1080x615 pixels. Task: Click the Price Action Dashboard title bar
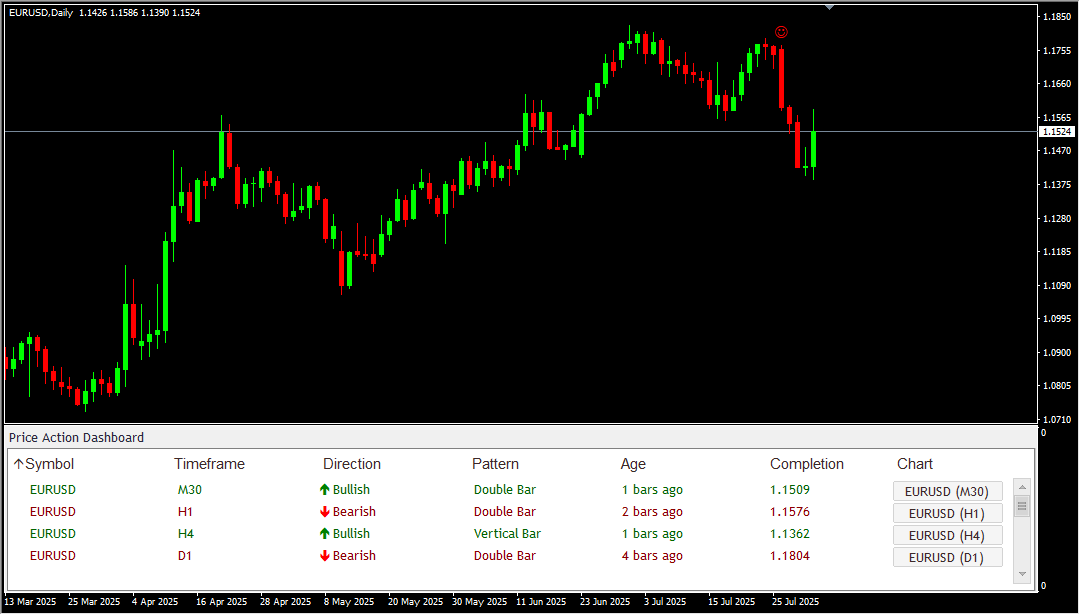pyautogui.click(x=76, y=437)
